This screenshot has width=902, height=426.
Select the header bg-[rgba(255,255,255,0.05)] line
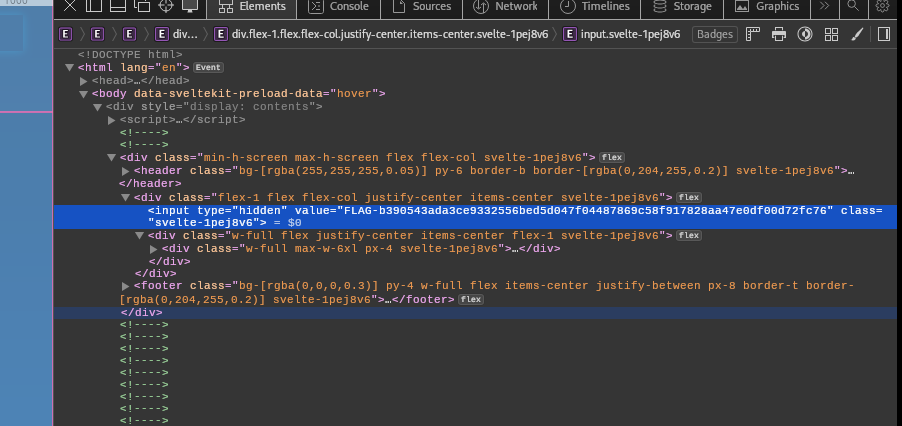click(x=494, y=171)
